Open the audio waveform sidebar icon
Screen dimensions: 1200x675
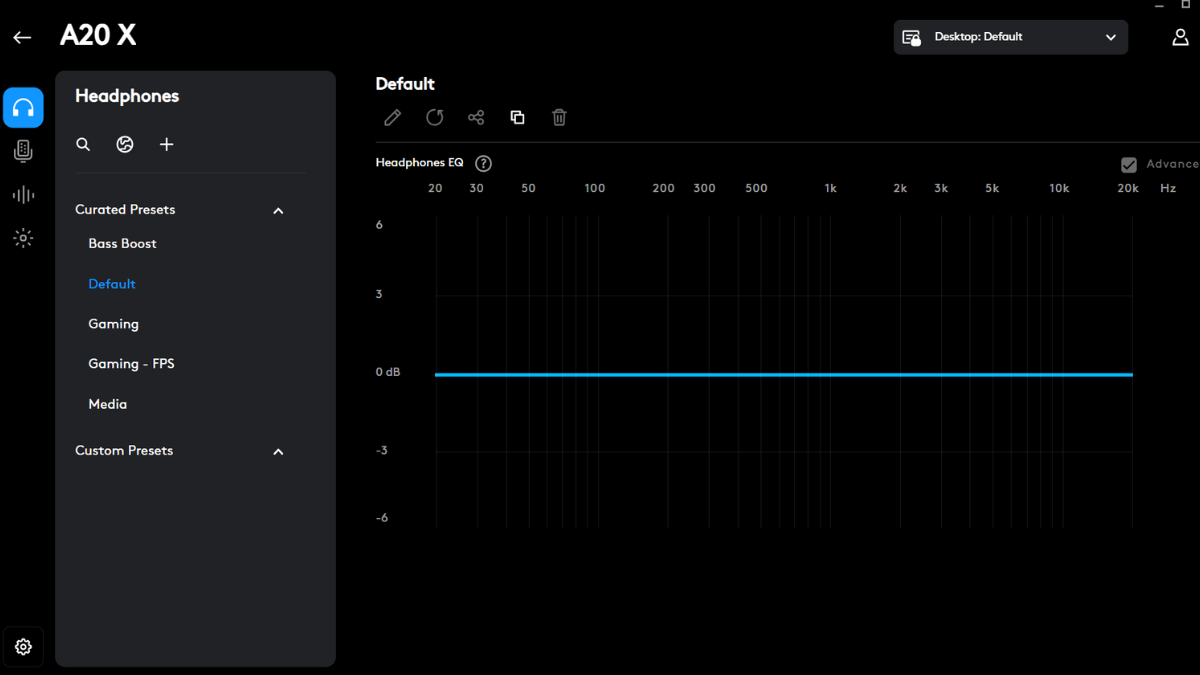[x=23, y=195]
